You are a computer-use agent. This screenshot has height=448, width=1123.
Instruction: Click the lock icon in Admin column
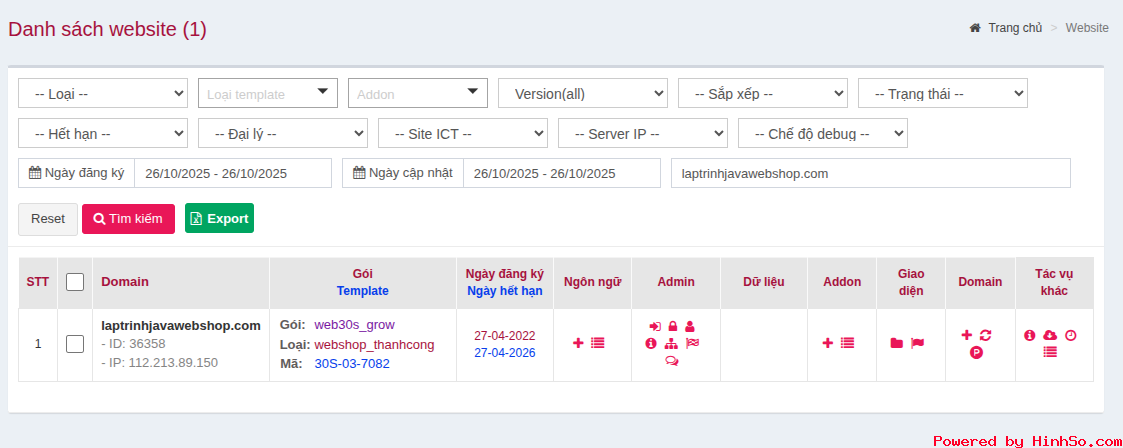point(673,326)
